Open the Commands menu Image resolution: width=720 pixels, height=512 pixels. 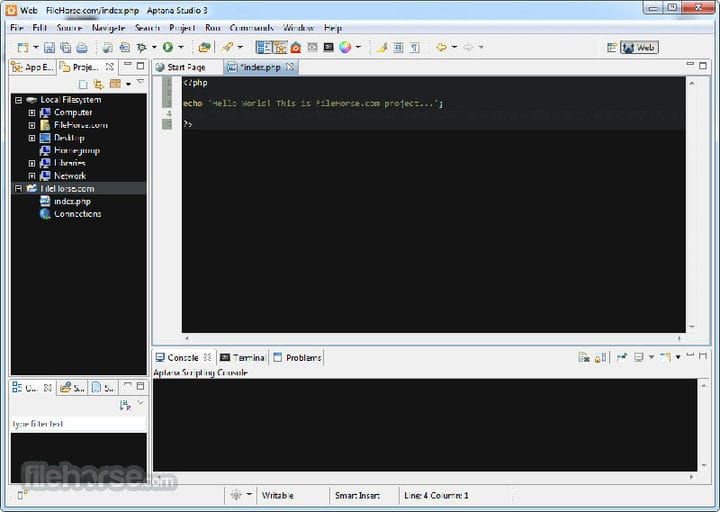[x=252, y=28]
